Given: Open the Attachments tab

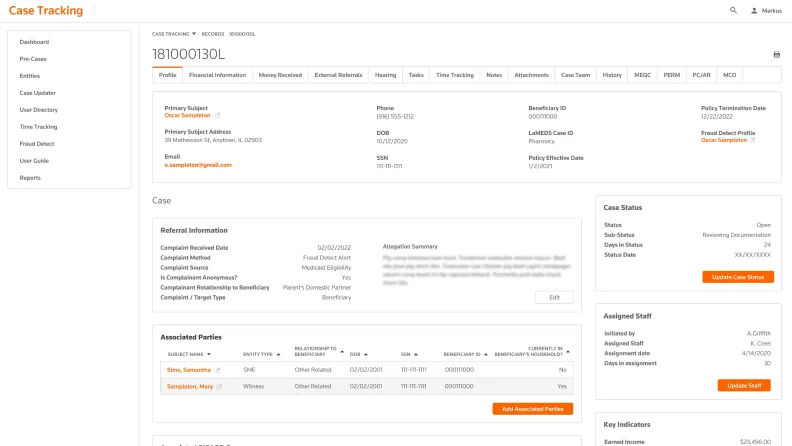Looking at the screenshot, I should pyautogui.click(x=531, y=75).
